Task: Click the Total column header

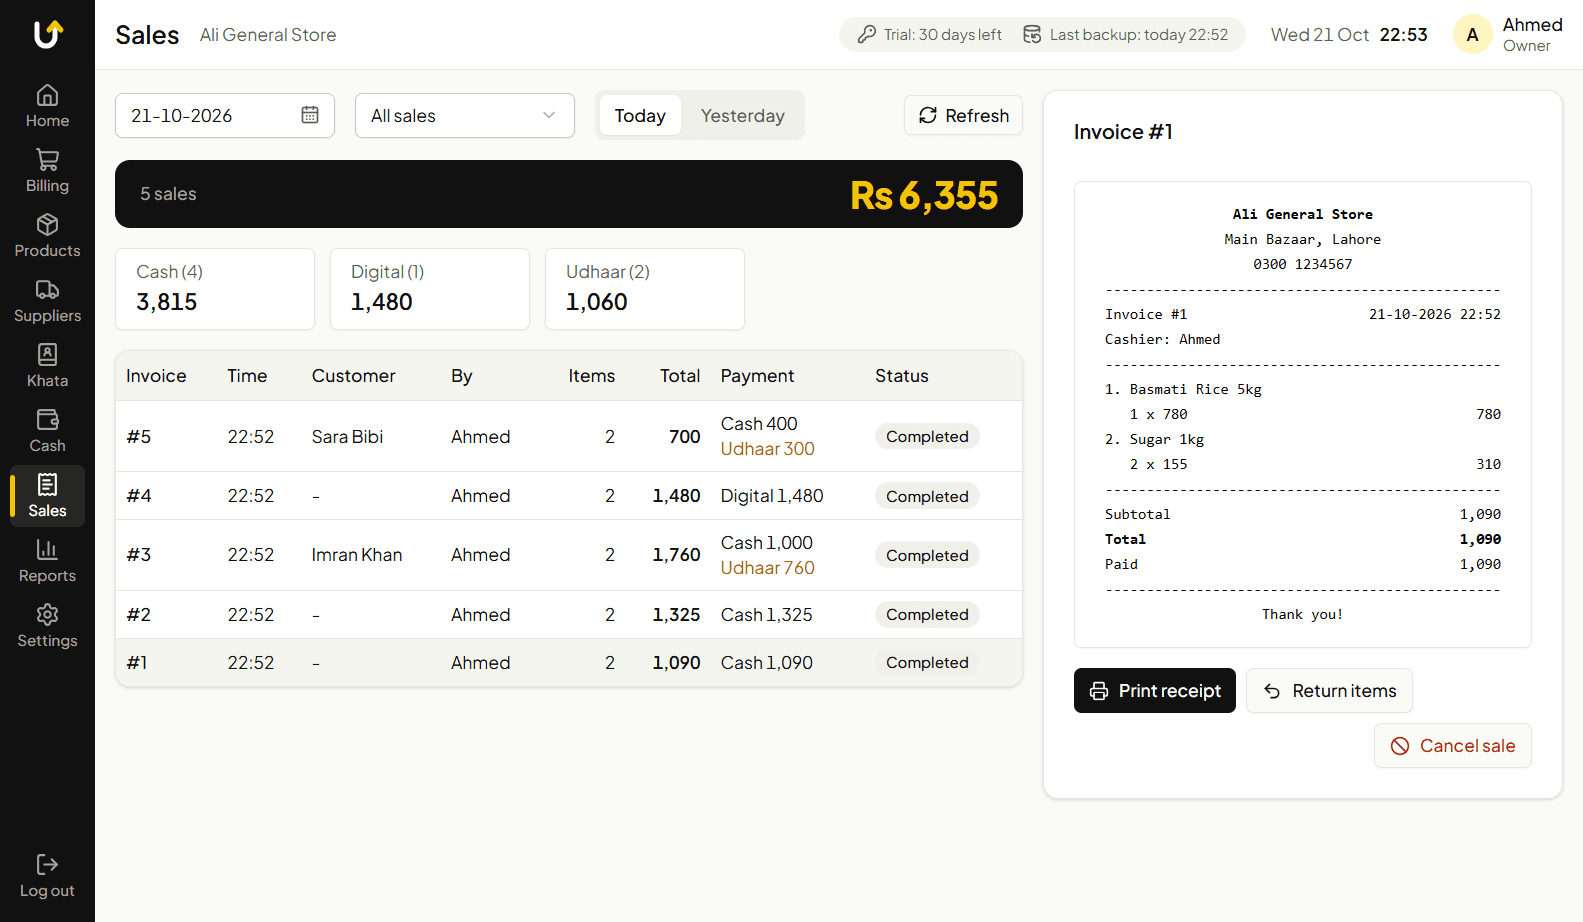Action: pos(680,375)
